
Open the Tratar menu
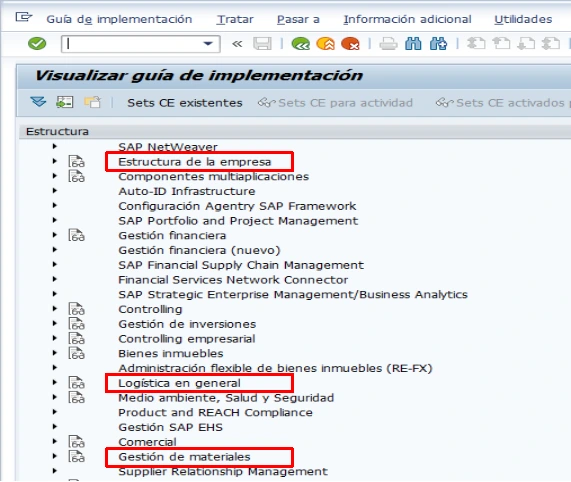235,19
